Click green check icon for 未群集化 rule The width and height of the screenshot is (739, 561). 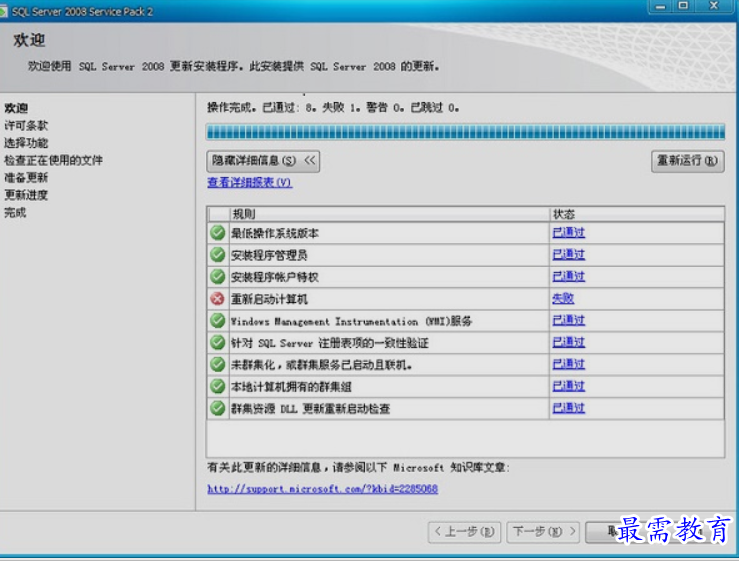pyautogui.click(x=217, y=364)
